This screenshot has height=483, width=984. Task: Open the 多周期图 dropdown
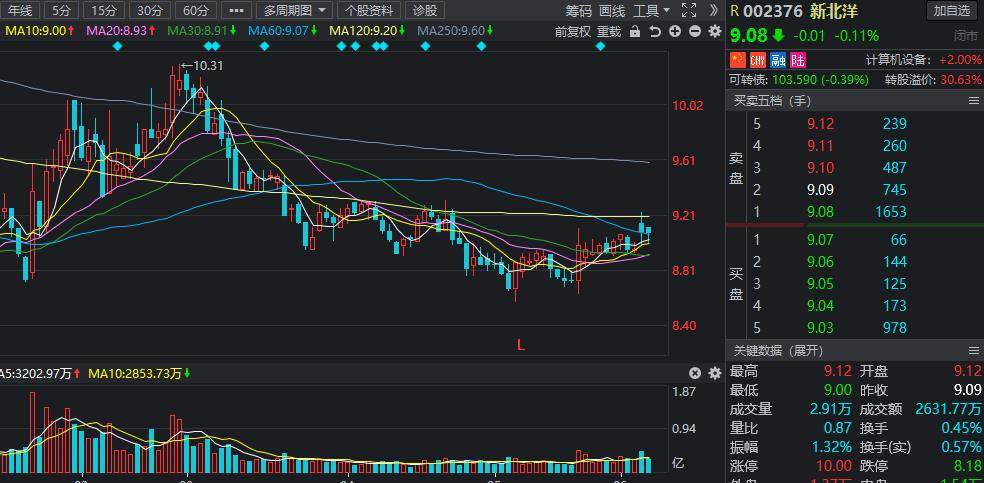295,10
